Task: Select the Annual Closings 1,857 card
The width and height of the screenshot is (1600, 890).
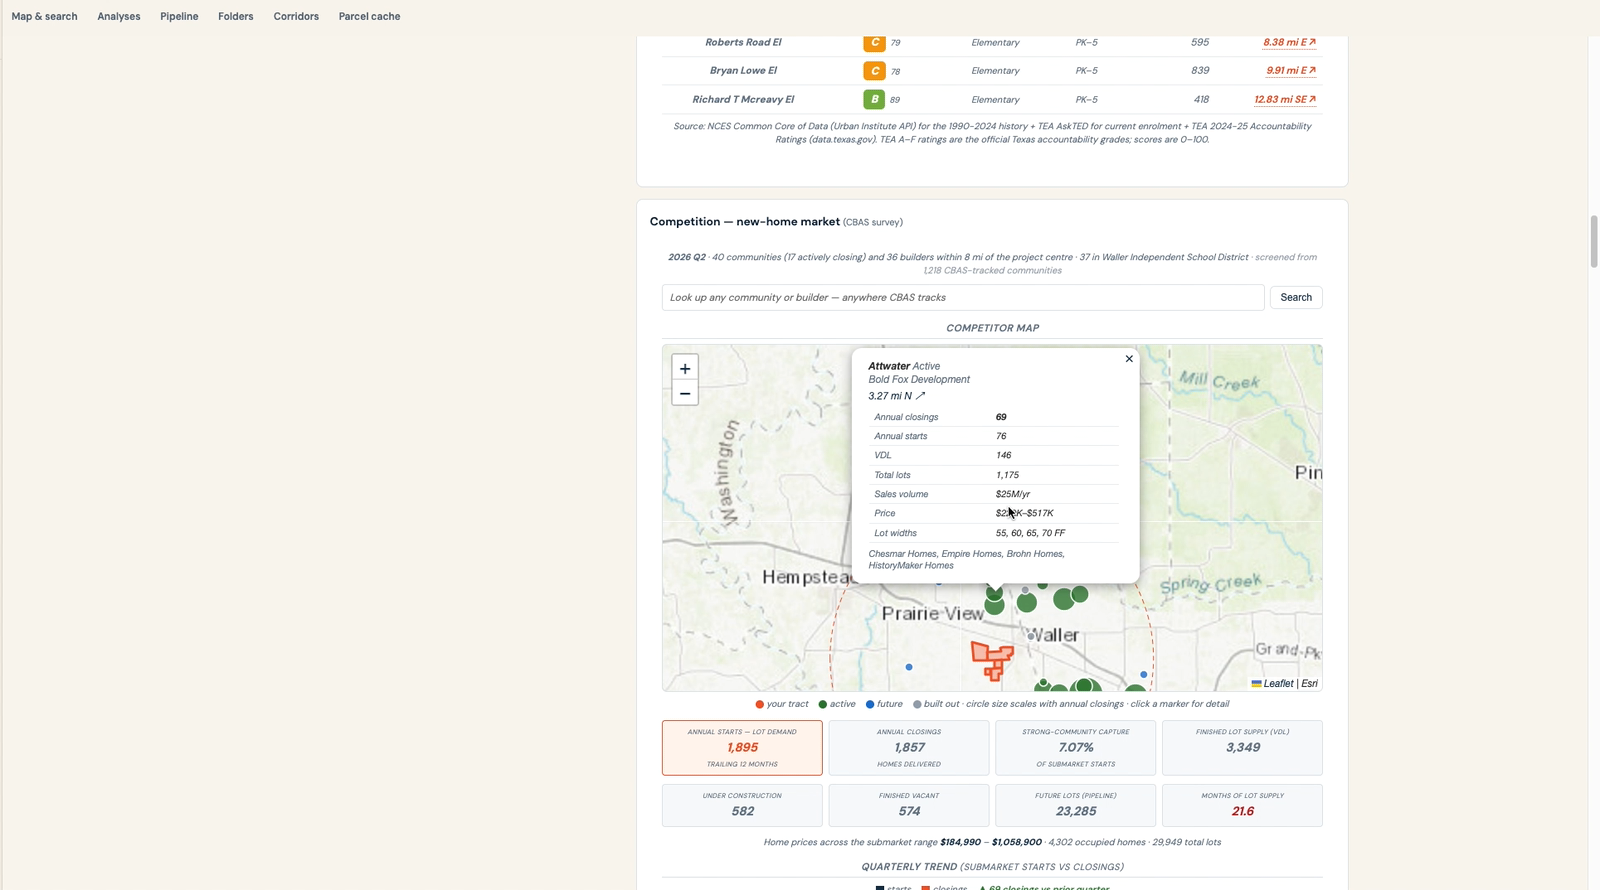Action: pyautogui.click(x=909, y=748)
